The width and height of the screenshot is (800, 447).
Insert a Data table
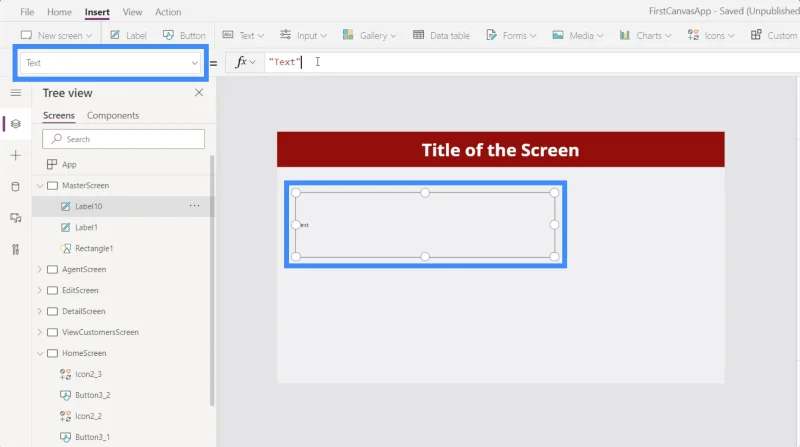click(441, 35)
